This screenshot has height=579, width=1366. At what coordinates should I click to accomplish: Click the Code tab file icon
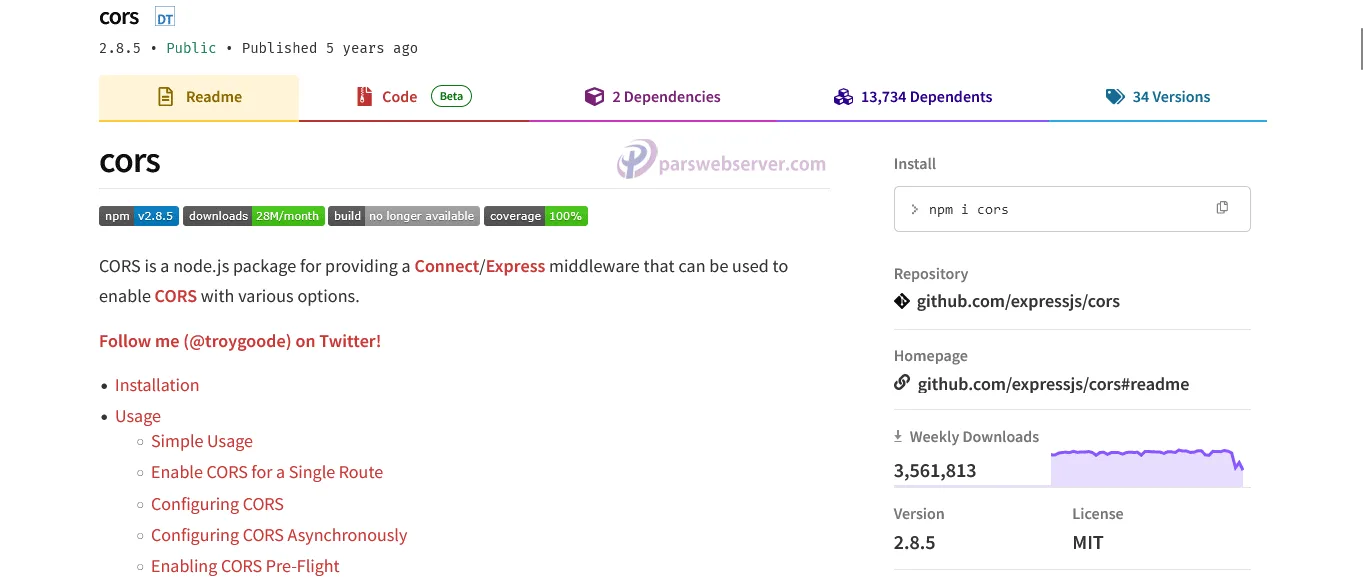pos(362,96)
